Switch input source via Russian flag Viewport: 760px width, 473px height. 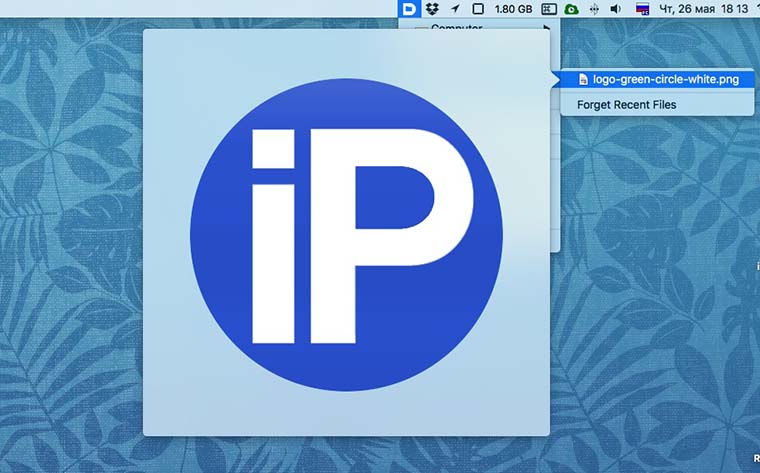coord(643,9)
